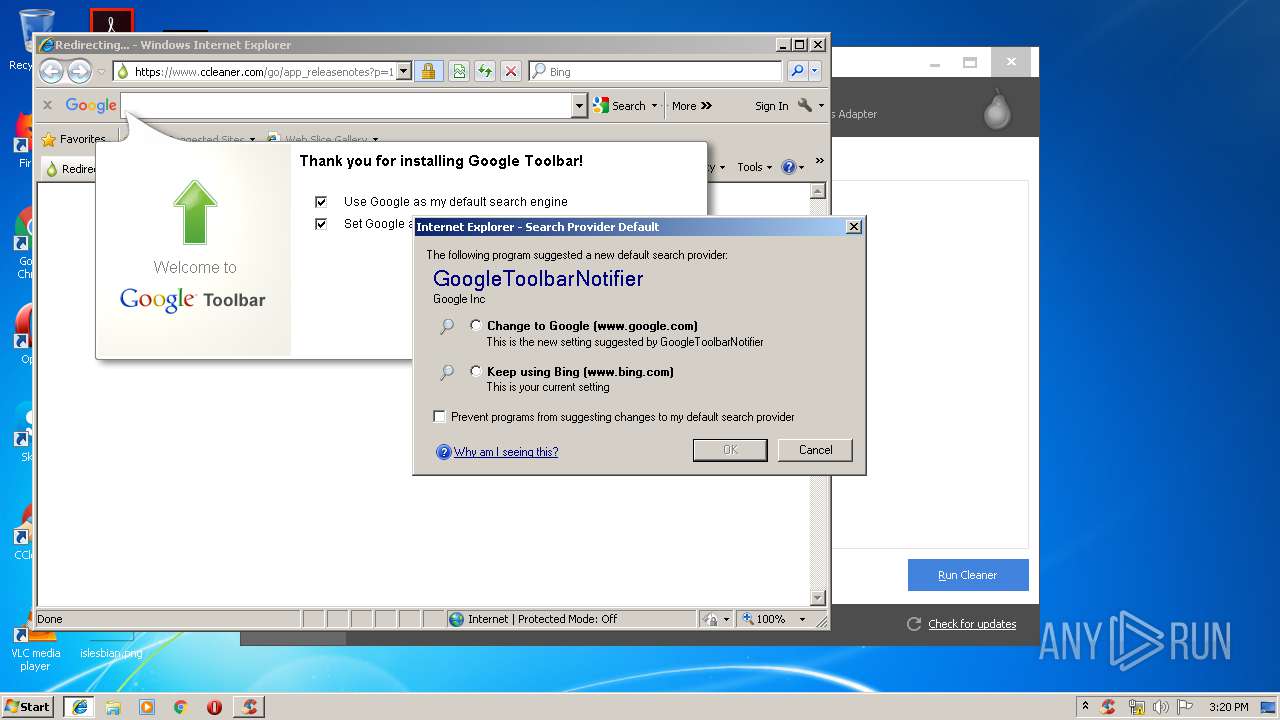The height and width of the screenshot is (720, 1280).
Task: Click the Favorites button
Action: click(x=73, y=139)
